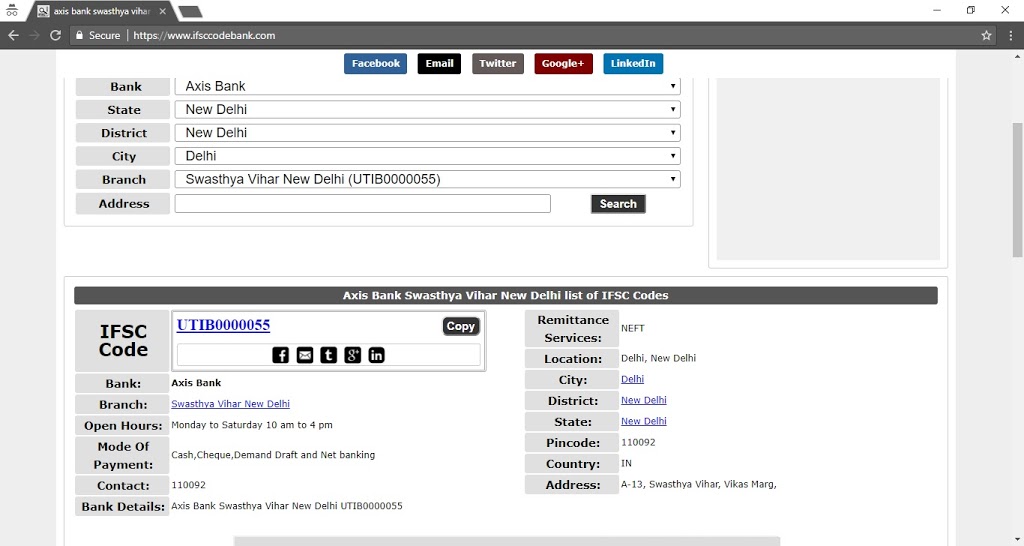Click the Facebook share button at top
Viewport: 1024px width, 546px height.
376,63
